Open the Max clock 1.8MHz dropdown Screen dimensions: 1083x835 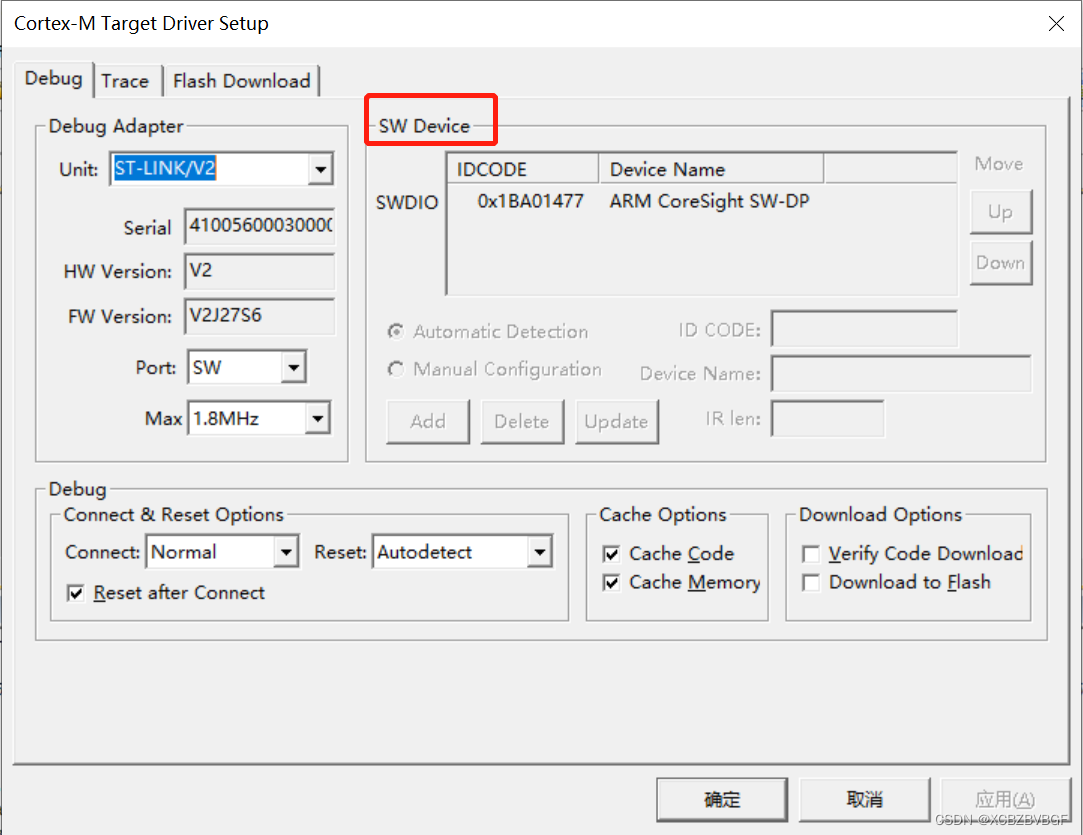pos(318,419)
